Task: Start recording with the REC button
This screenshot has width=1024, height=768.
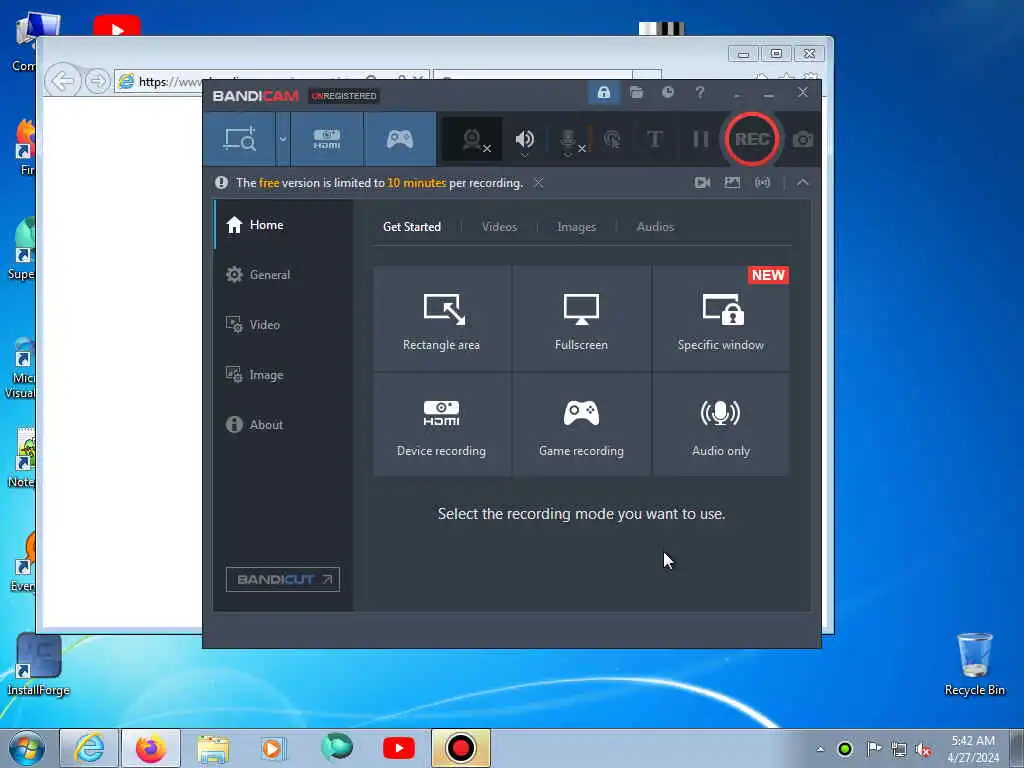Action: [752, 139]
